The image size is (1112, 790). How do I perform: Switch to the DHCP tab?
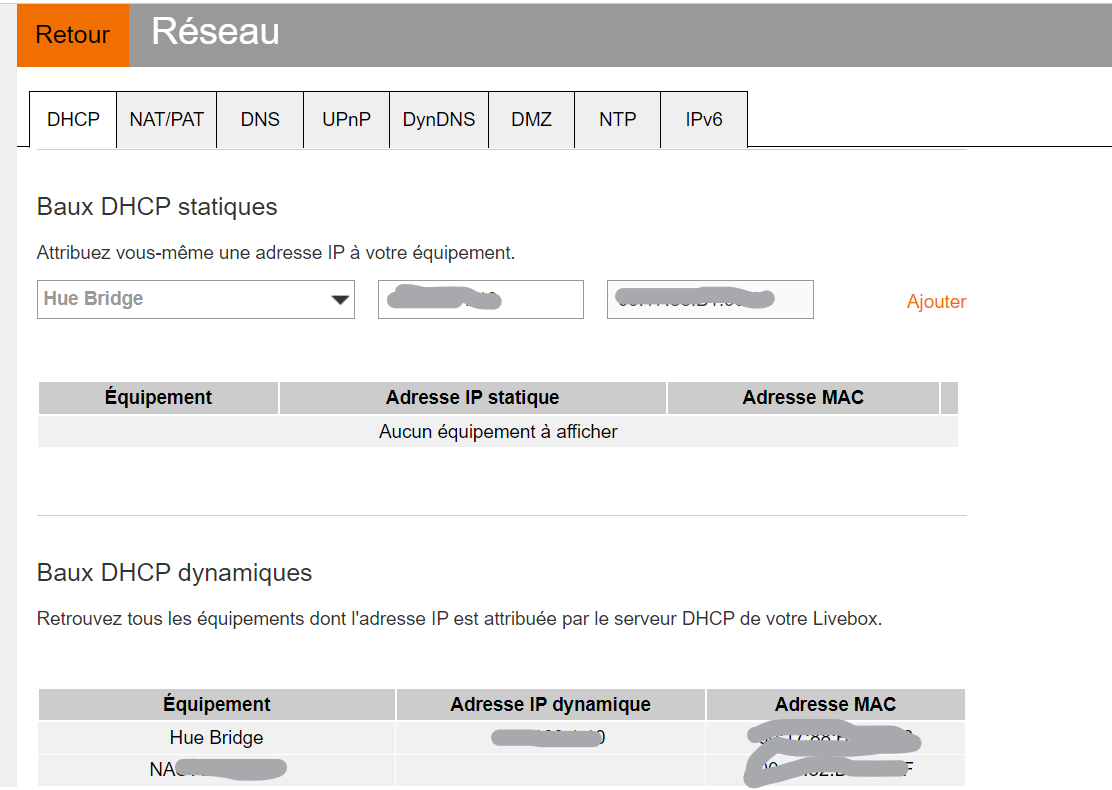73,120
